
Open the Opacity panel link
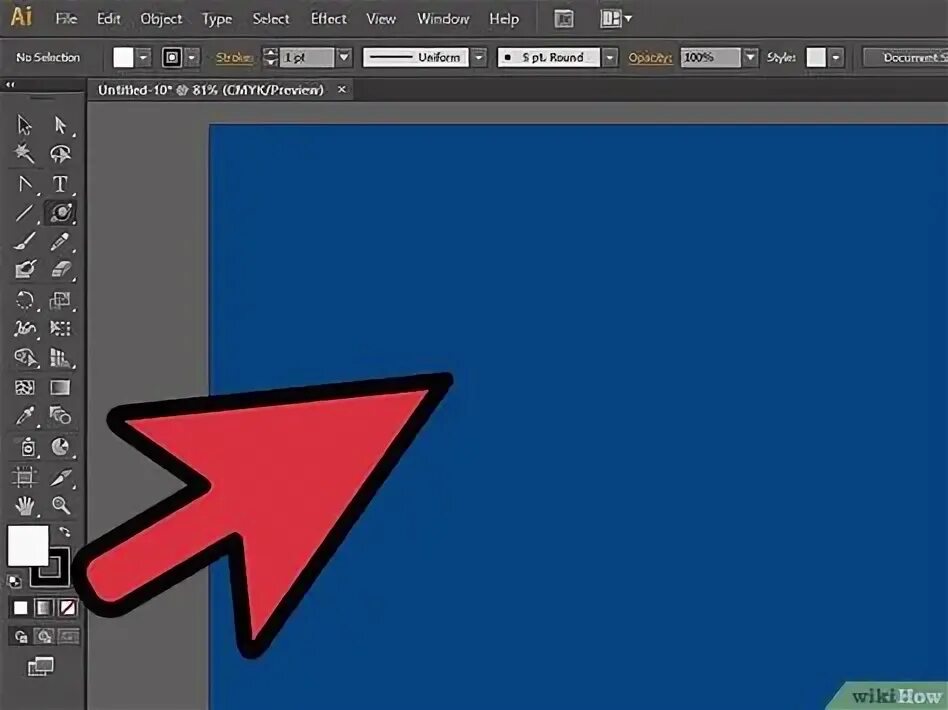pyautogui.click(x=650, y=57)
